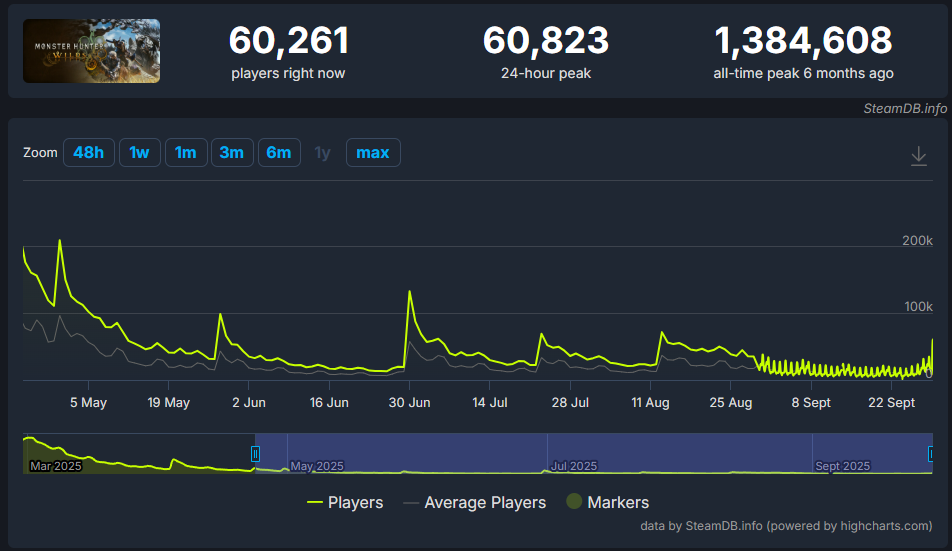952x551 pixels.
Task: Switch zoom to 1m
Action: click(185, 152)
